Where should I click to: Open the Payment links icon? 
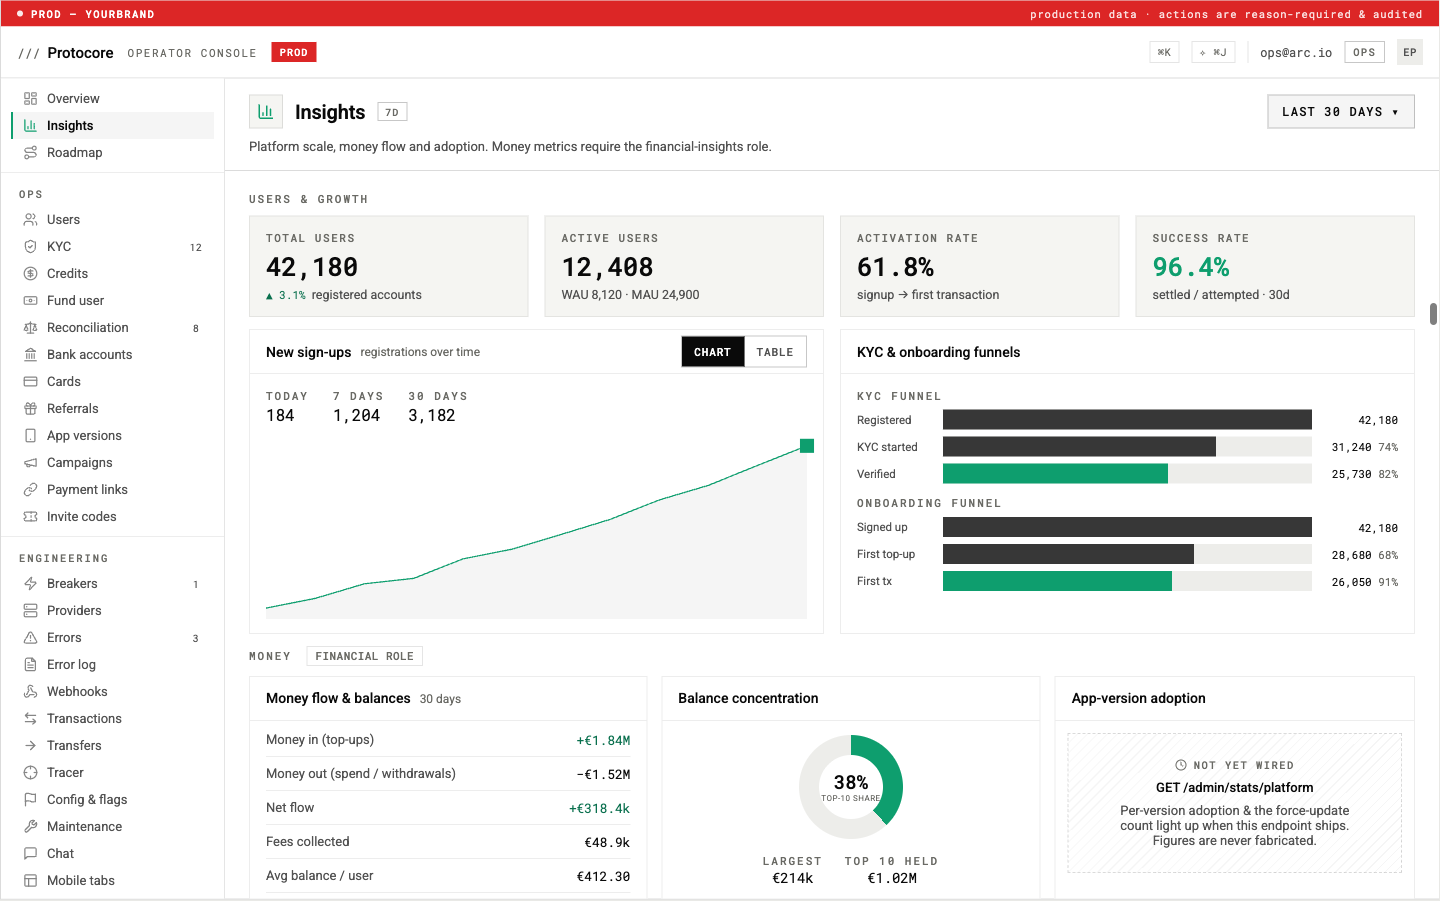(30, 490)
